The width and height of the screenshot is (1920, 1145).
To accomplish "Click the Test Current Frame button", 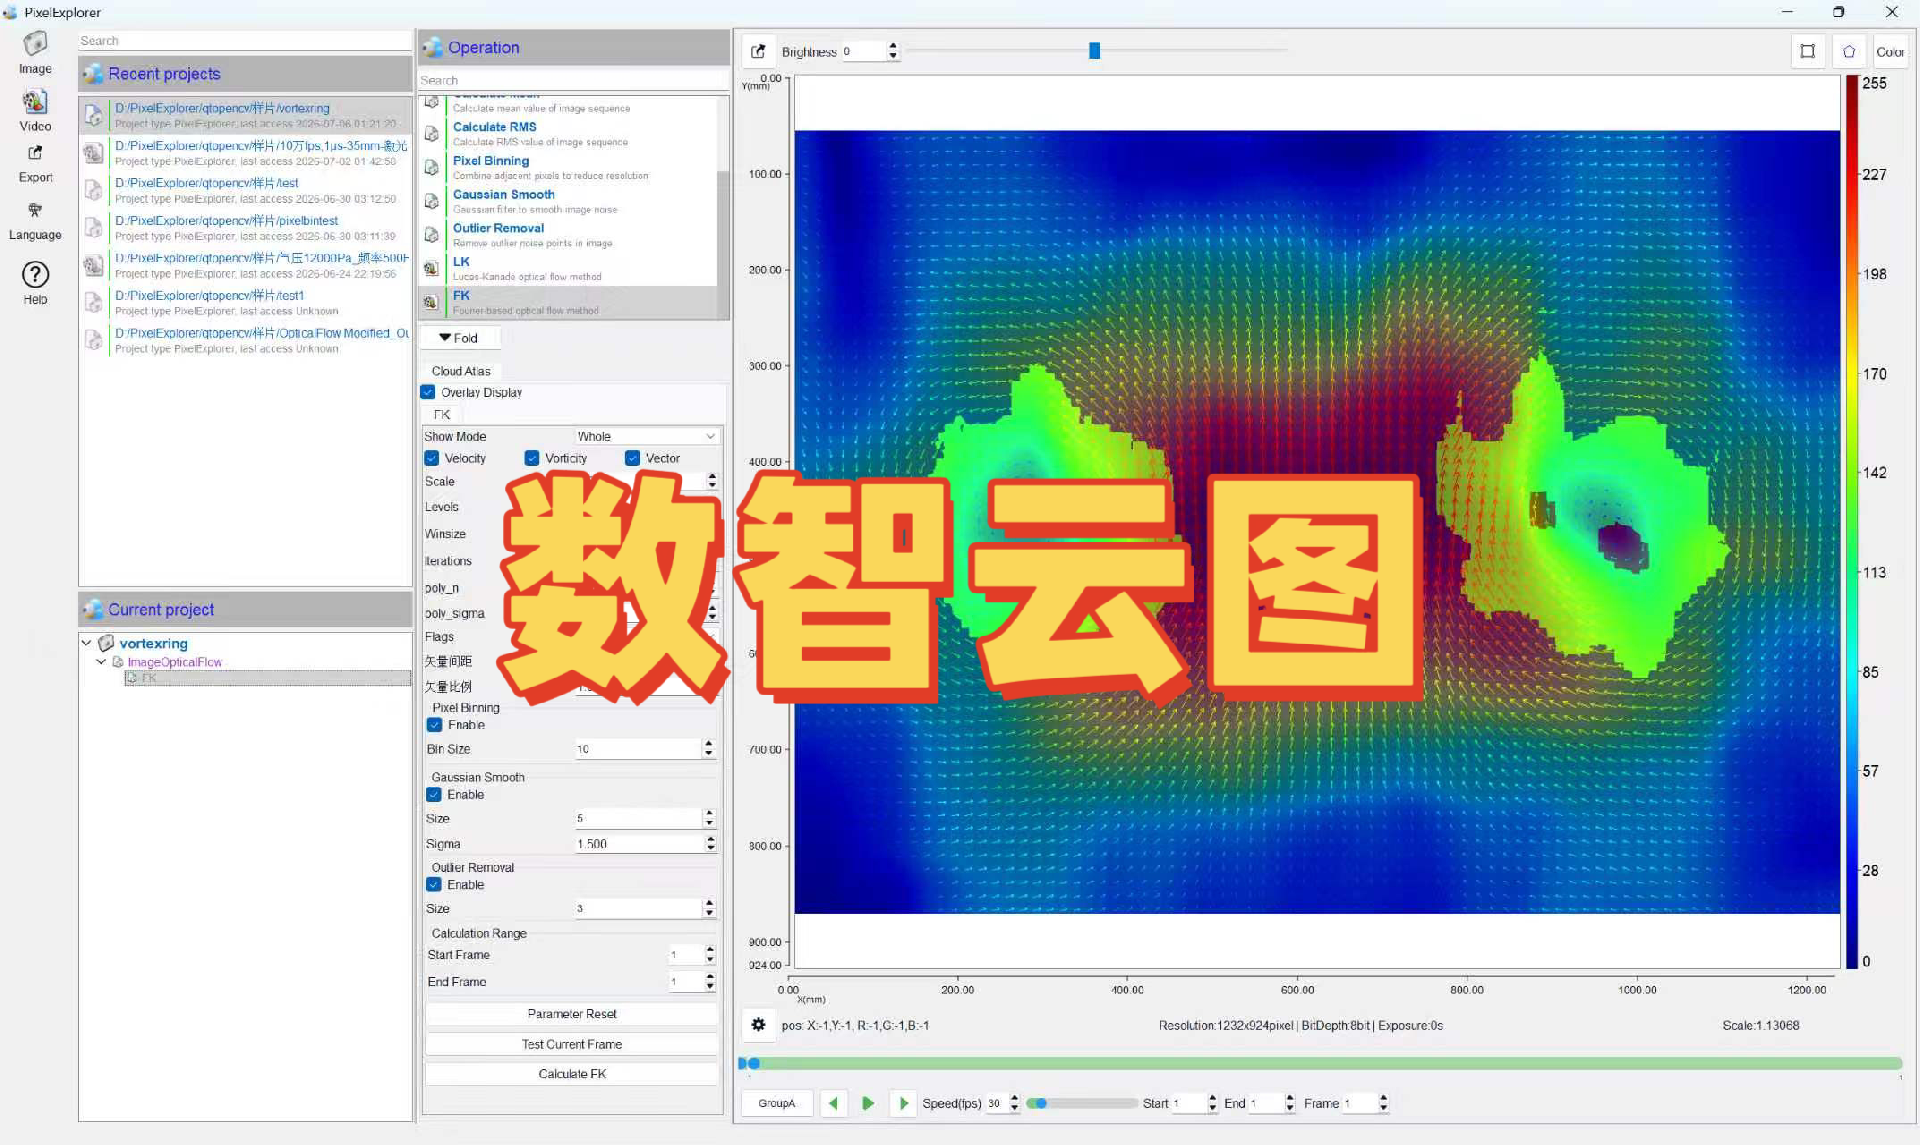I will point(572,1044).
